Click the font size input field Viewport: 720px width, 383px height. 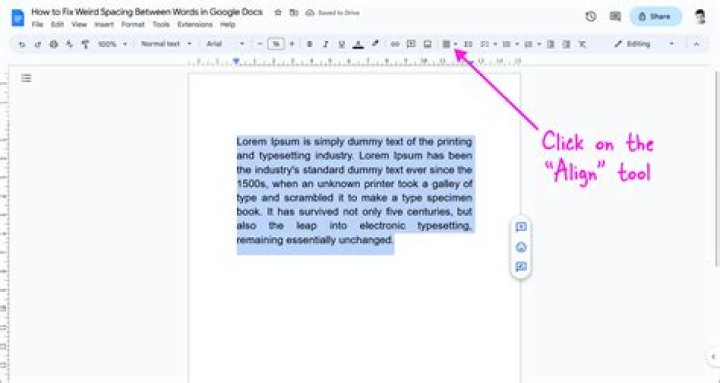276,44
